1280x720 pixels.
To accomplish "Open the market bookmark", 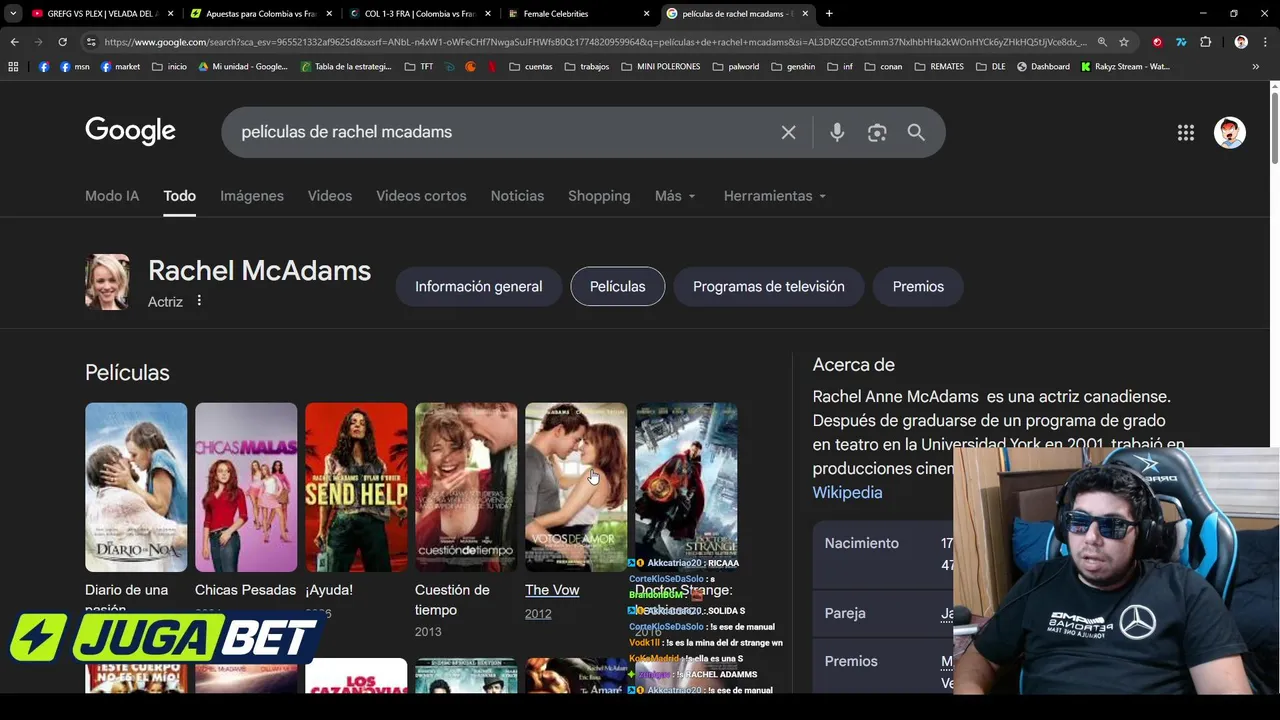I will point(120,67).
